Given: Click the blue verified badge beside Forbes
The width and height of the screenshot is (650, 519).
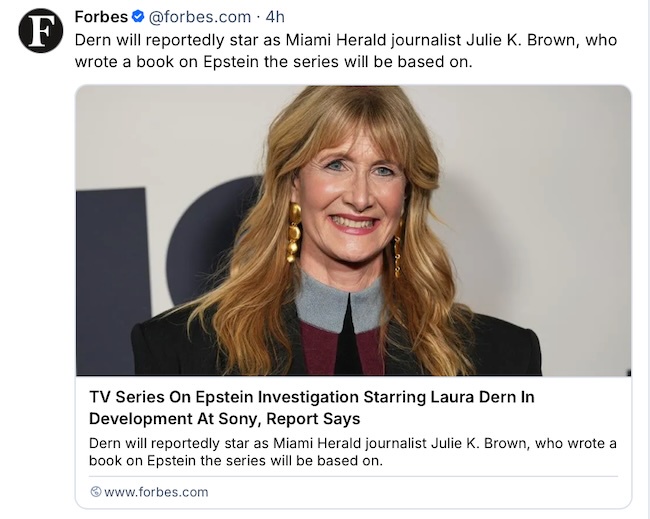Looking at the screenshot, I should click(139, 17).
